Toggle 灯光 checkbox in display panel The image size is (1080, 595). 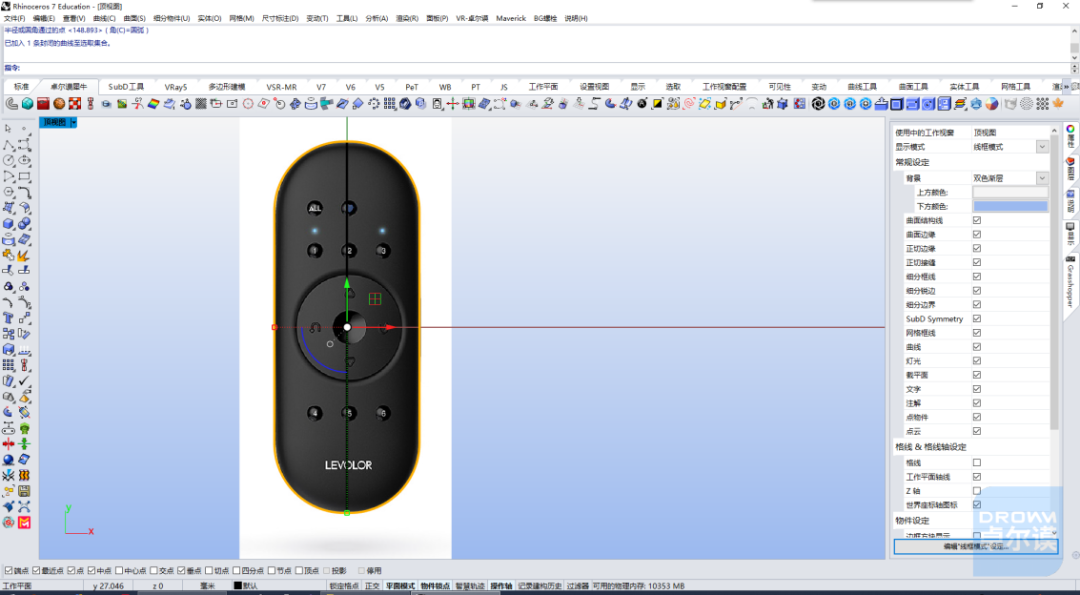(x=977, y=361)
